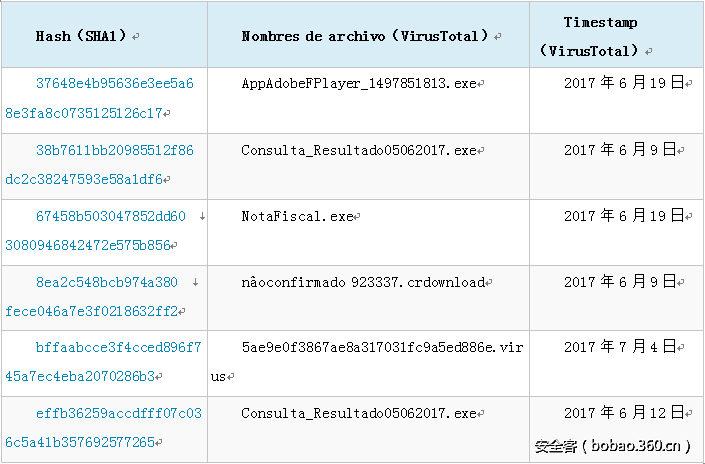Click Consulta_Resultado05062017.exe in the 38b7611bb hash row
The width and height of the screenshot is (705, 464).
pyautogui.click(x=359, y=151)
